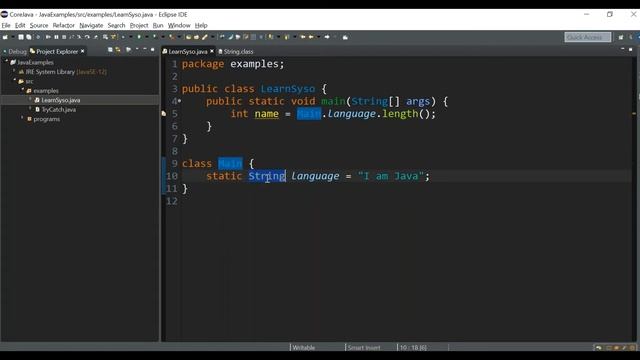Switch to the Java perspective icon

click(631, 37)
